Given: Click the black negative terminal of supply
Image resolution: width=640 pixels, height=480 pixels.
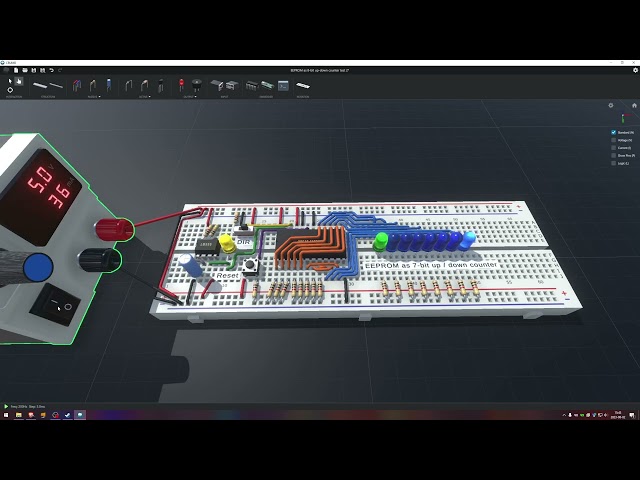Looking at the screenshot, I should coord(99,260).
